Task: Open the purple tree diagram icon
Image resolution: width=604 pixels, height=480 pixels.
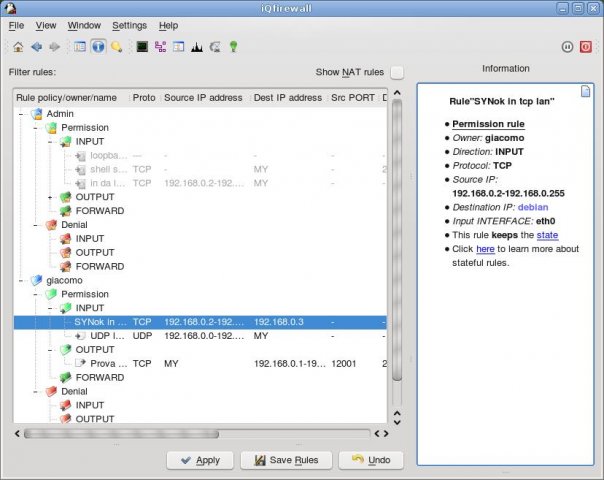Action: pyautogui.click(x=160, y=47)
